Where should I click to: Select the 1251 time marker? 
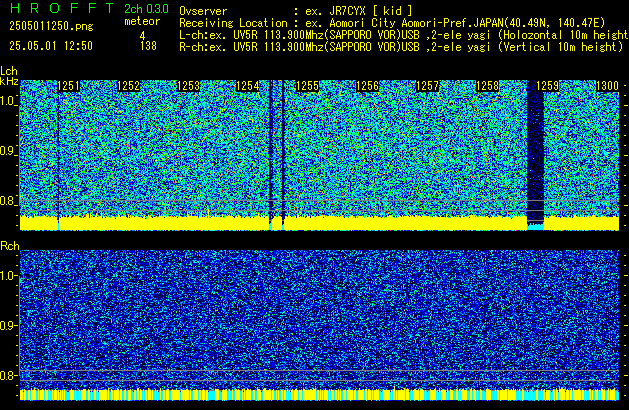[69, 86]
